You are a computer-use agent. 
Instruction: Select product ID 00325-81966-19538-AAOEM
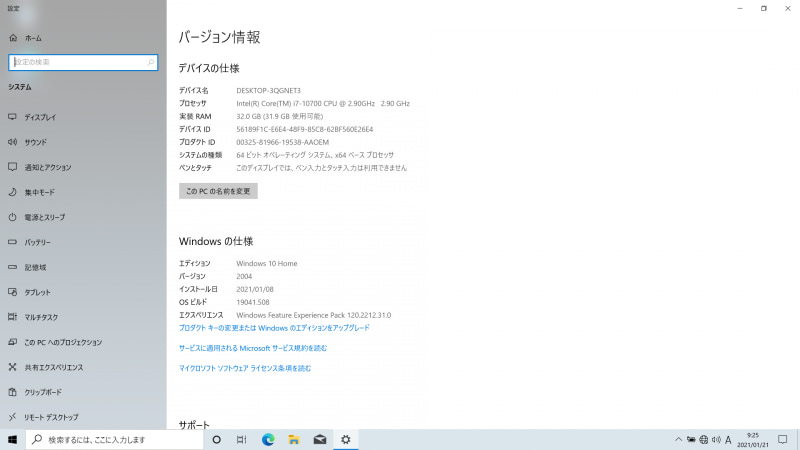(x=282, y=142)
